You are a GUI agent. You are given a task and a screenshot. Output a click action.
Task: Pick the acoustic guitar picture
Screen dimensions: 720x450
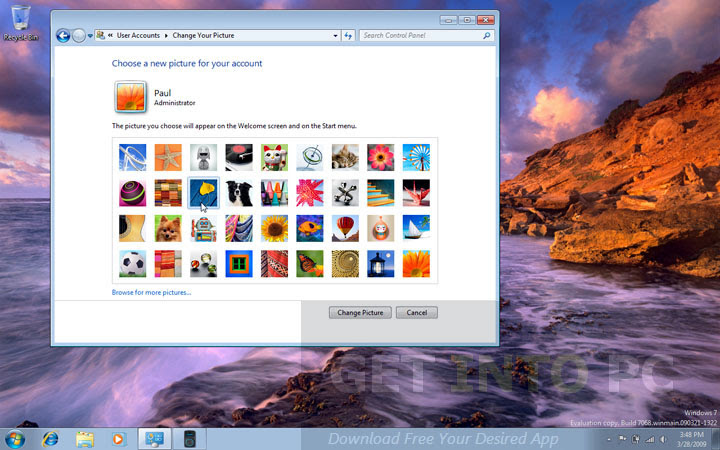point(132,228)
